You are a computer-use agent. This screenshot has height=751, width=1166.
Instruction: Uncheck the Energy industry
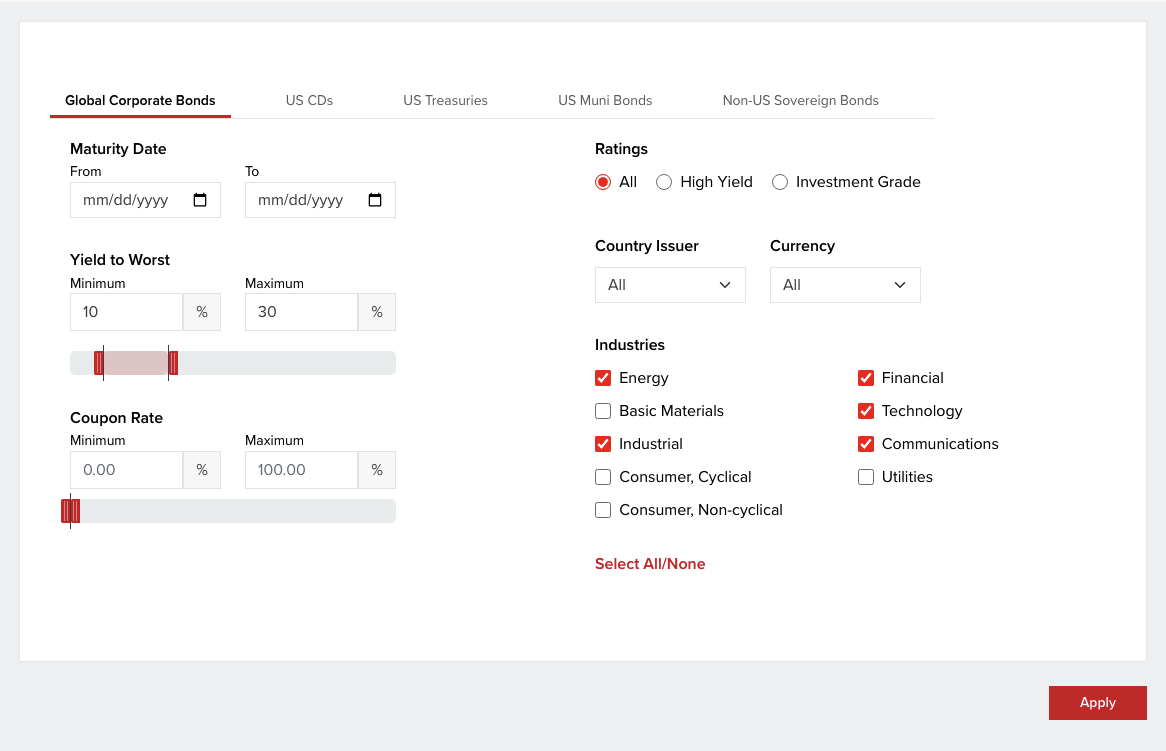(603, 378)
